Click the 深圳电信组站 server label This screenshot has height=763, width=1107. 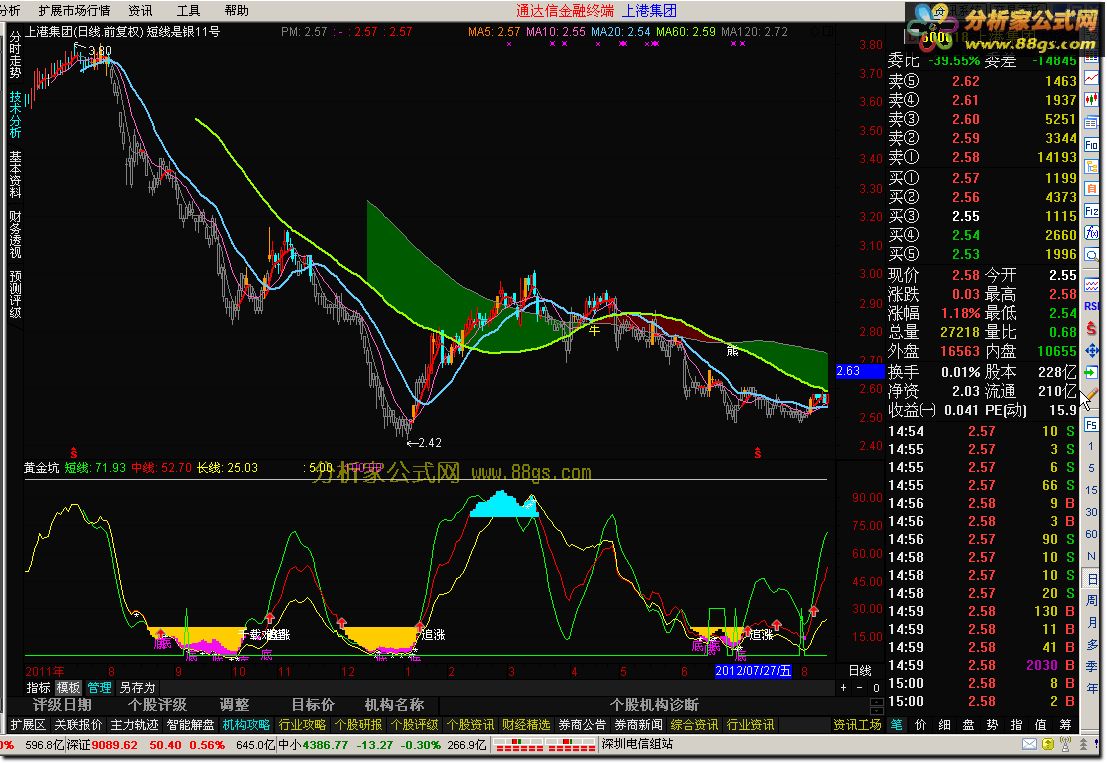(638, 744)
